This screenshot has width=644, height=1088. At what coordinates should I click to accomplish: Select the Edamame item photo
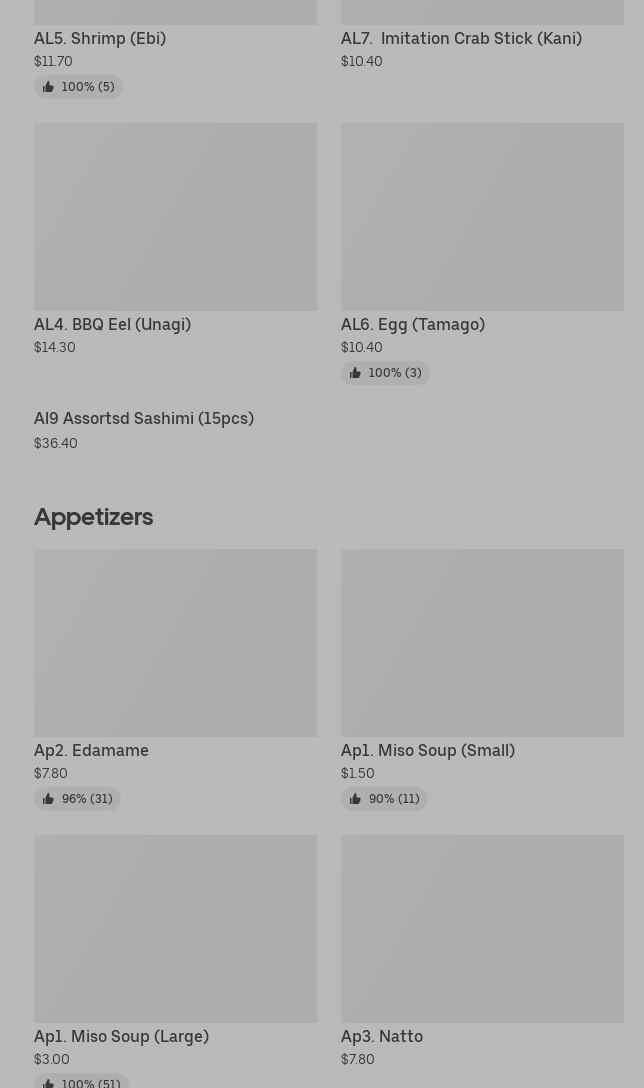175,642
